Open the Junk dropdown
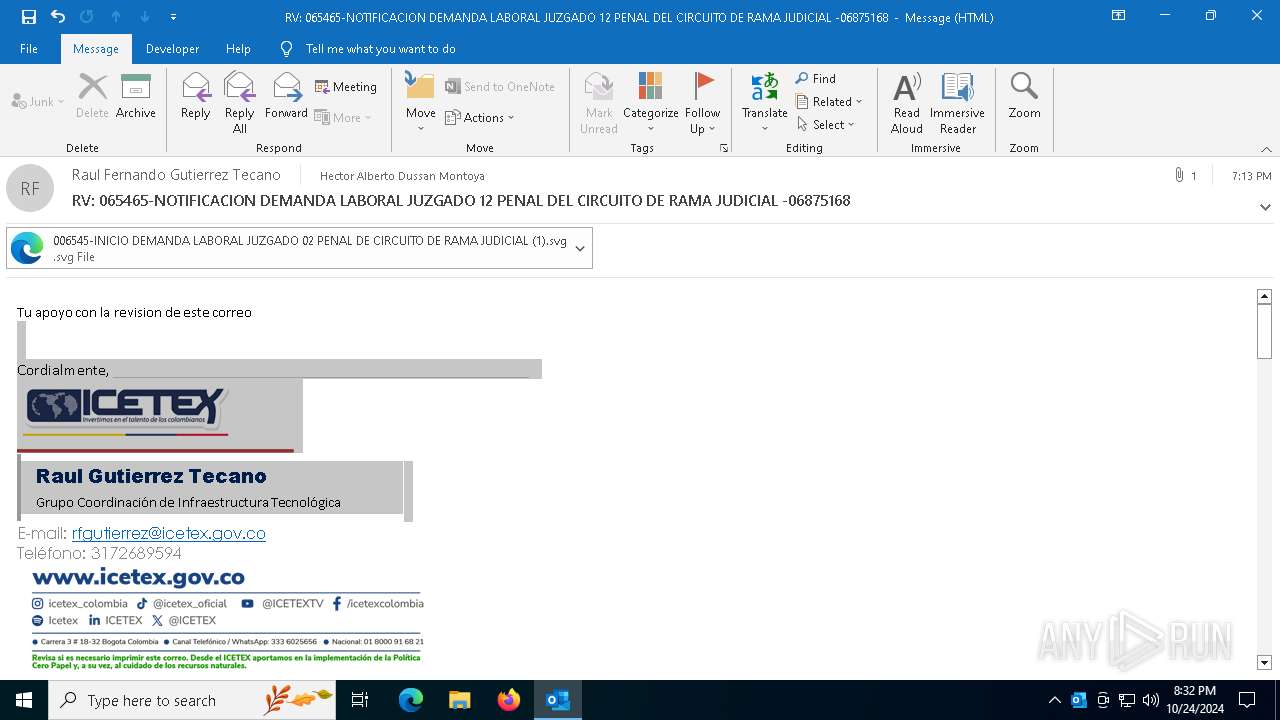This screenshot has width=1280, height=720. coord(38,101)
